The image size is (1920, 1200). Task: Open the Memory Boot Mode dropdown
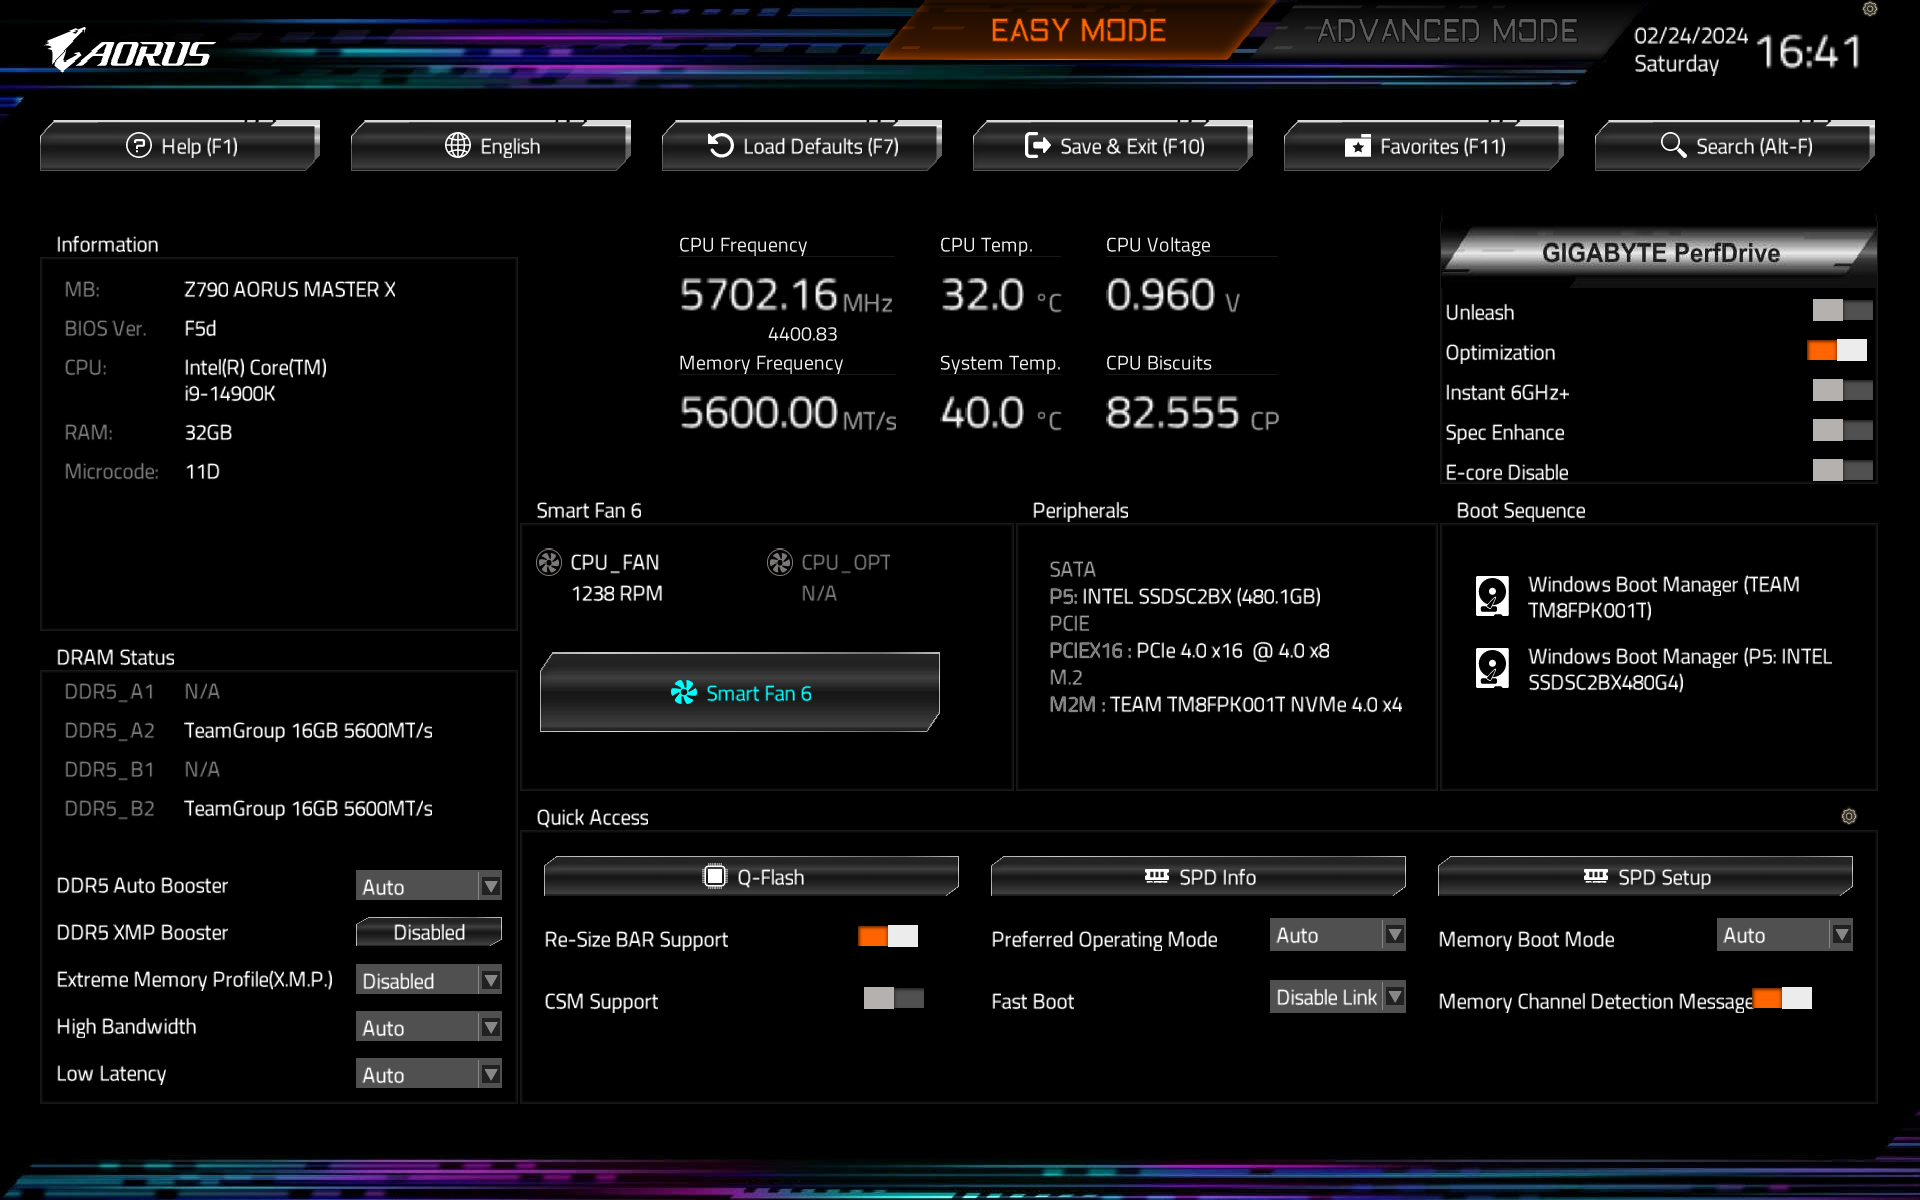pyautogui.click(x=1784, y=935)
